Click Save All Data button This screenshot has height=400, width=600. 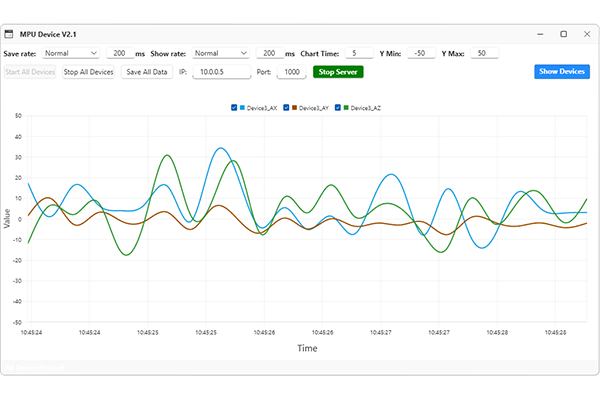[x=146, y=72]
